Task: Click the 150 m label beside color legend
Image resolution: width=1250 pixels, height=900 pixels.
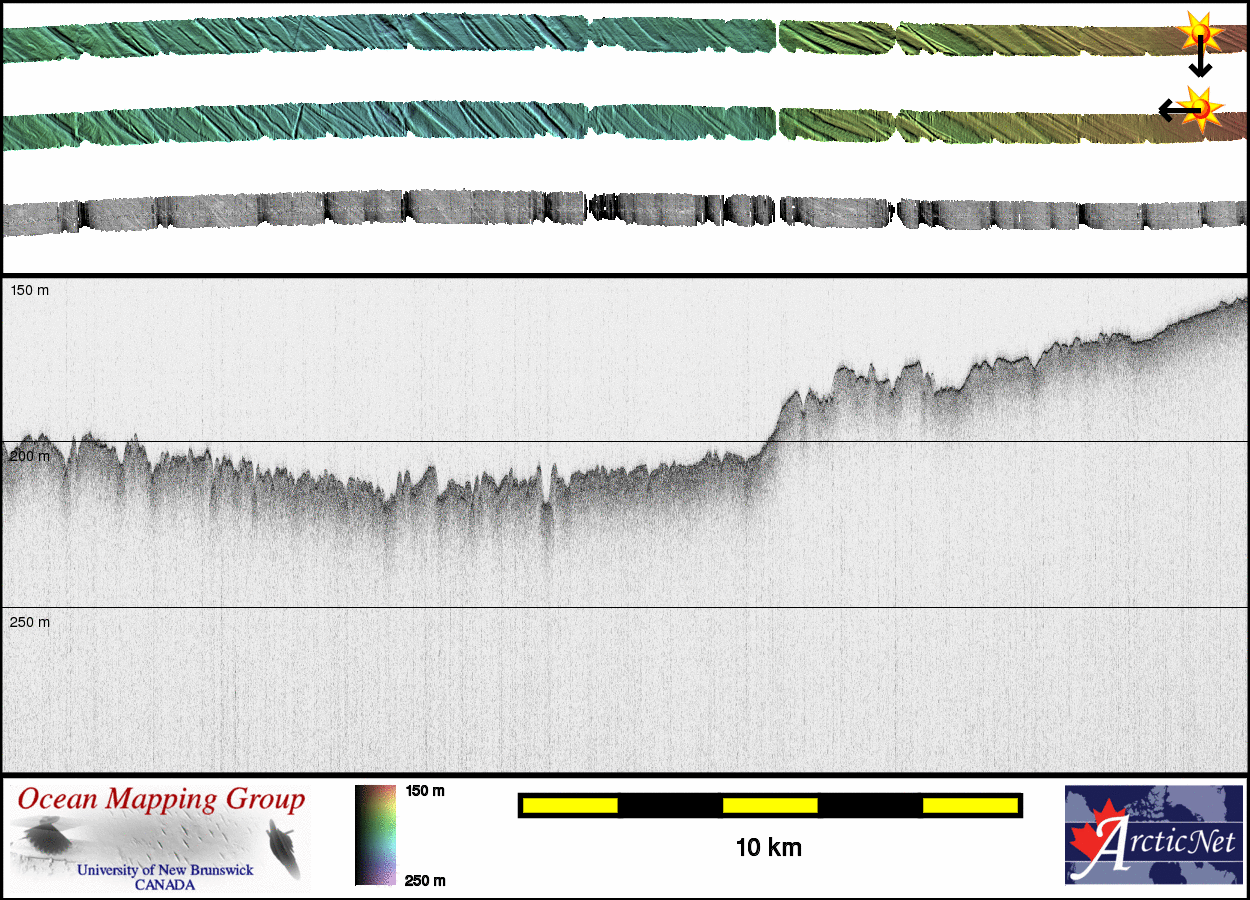Action: 425,791
